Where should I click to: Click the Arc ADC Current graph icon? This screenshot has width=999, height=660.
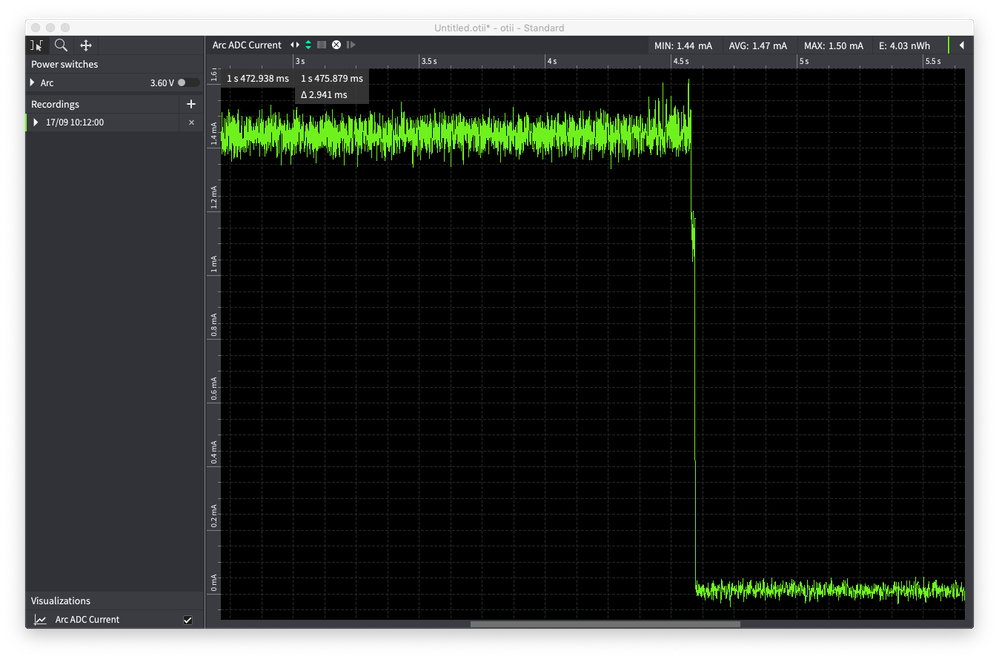coord(40,620)
